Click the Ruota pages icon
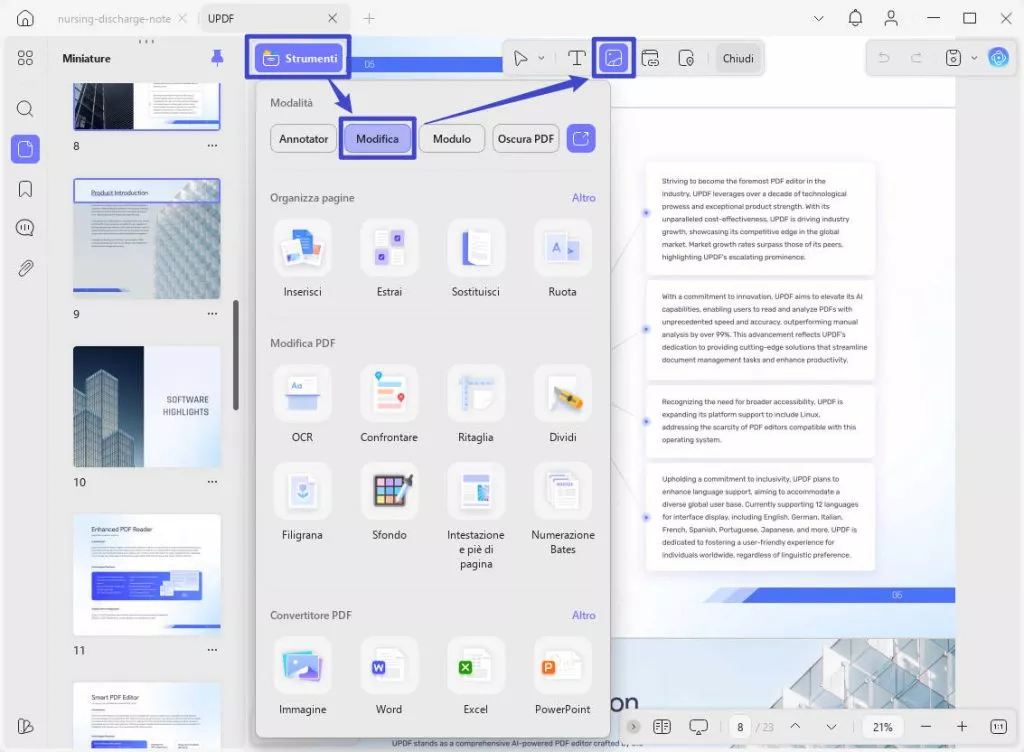 tap(562, 249)
